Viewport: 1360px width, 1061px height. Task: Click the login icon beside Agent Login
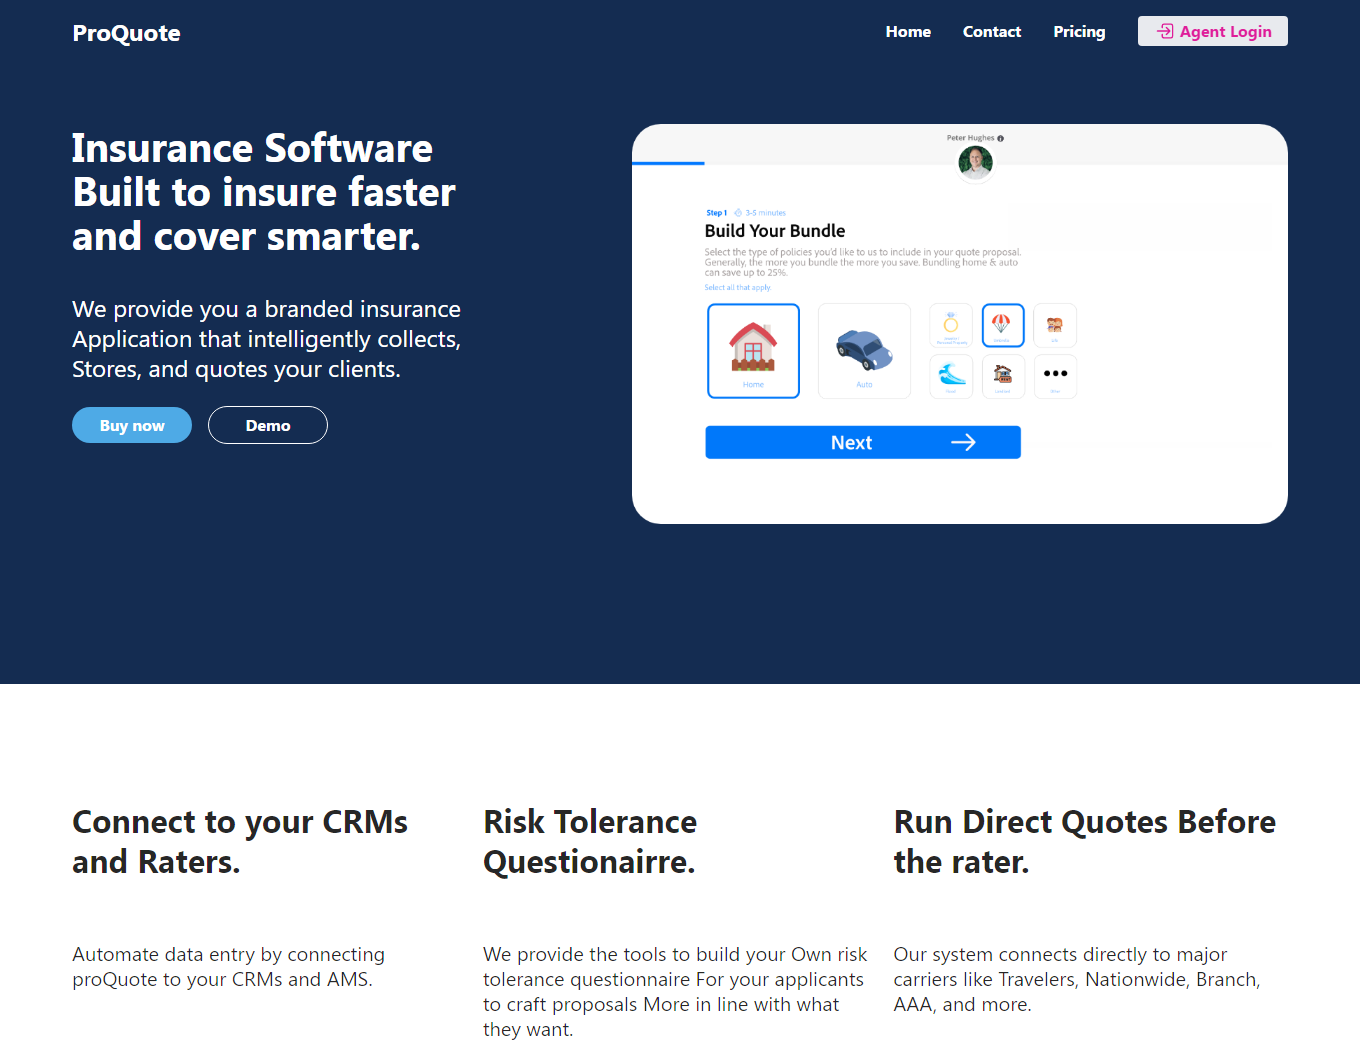click(x=1165, y=31)
